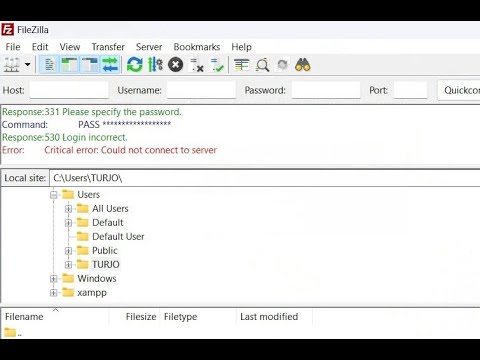Expand the xampp folder

(x=54, y=293)
